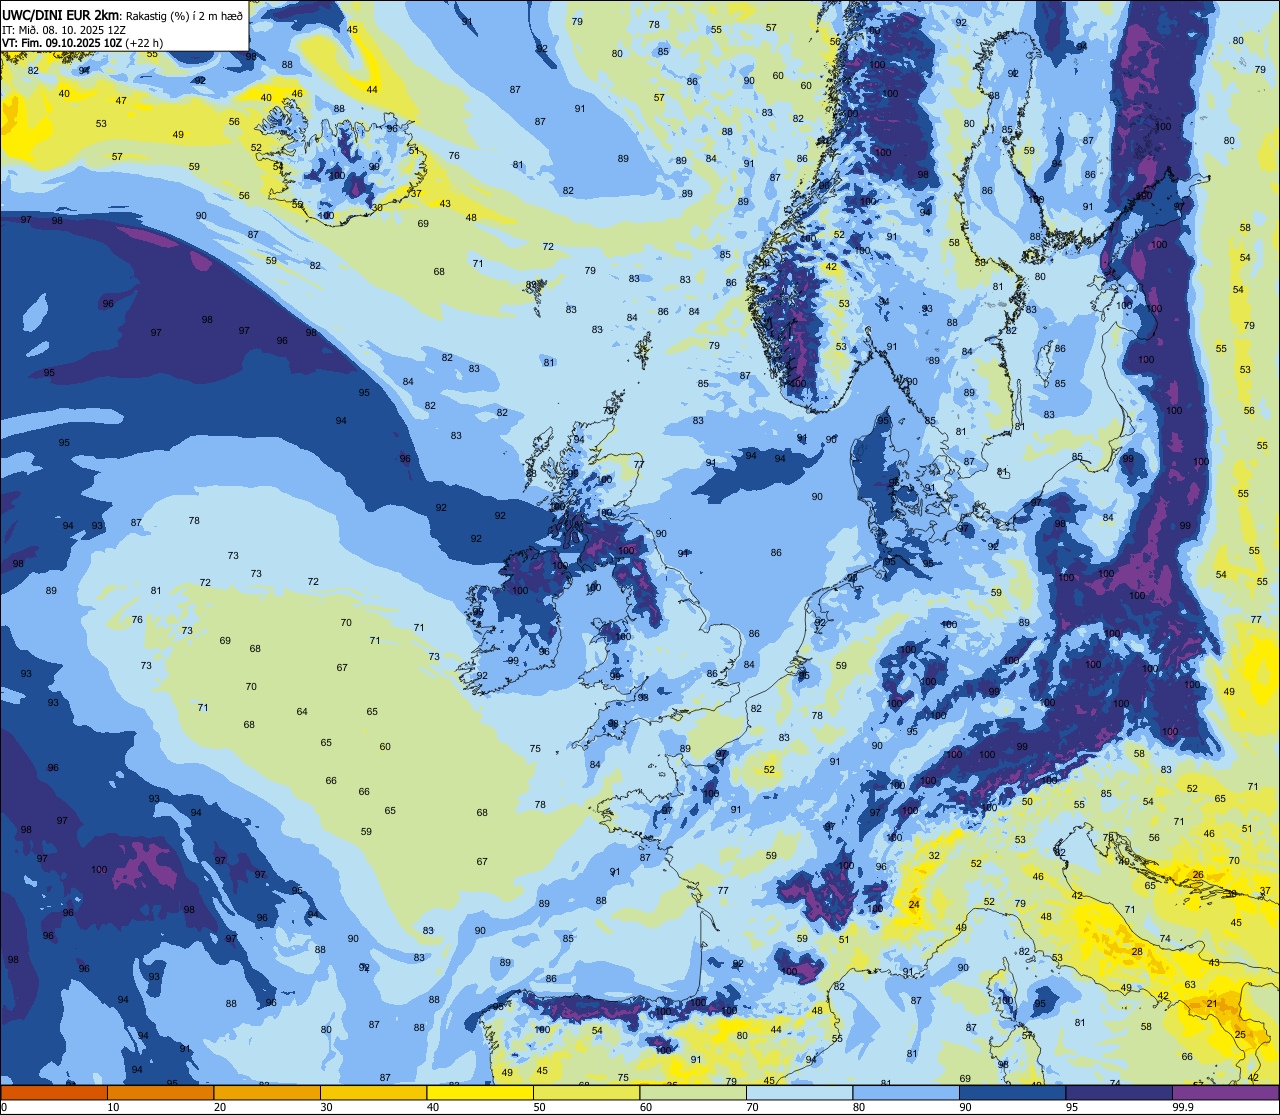Click the 60–70% pale green legend swatch
Image resolution: width=1280 pixels, height=1115 pixels.
(x=693, y=1092)
